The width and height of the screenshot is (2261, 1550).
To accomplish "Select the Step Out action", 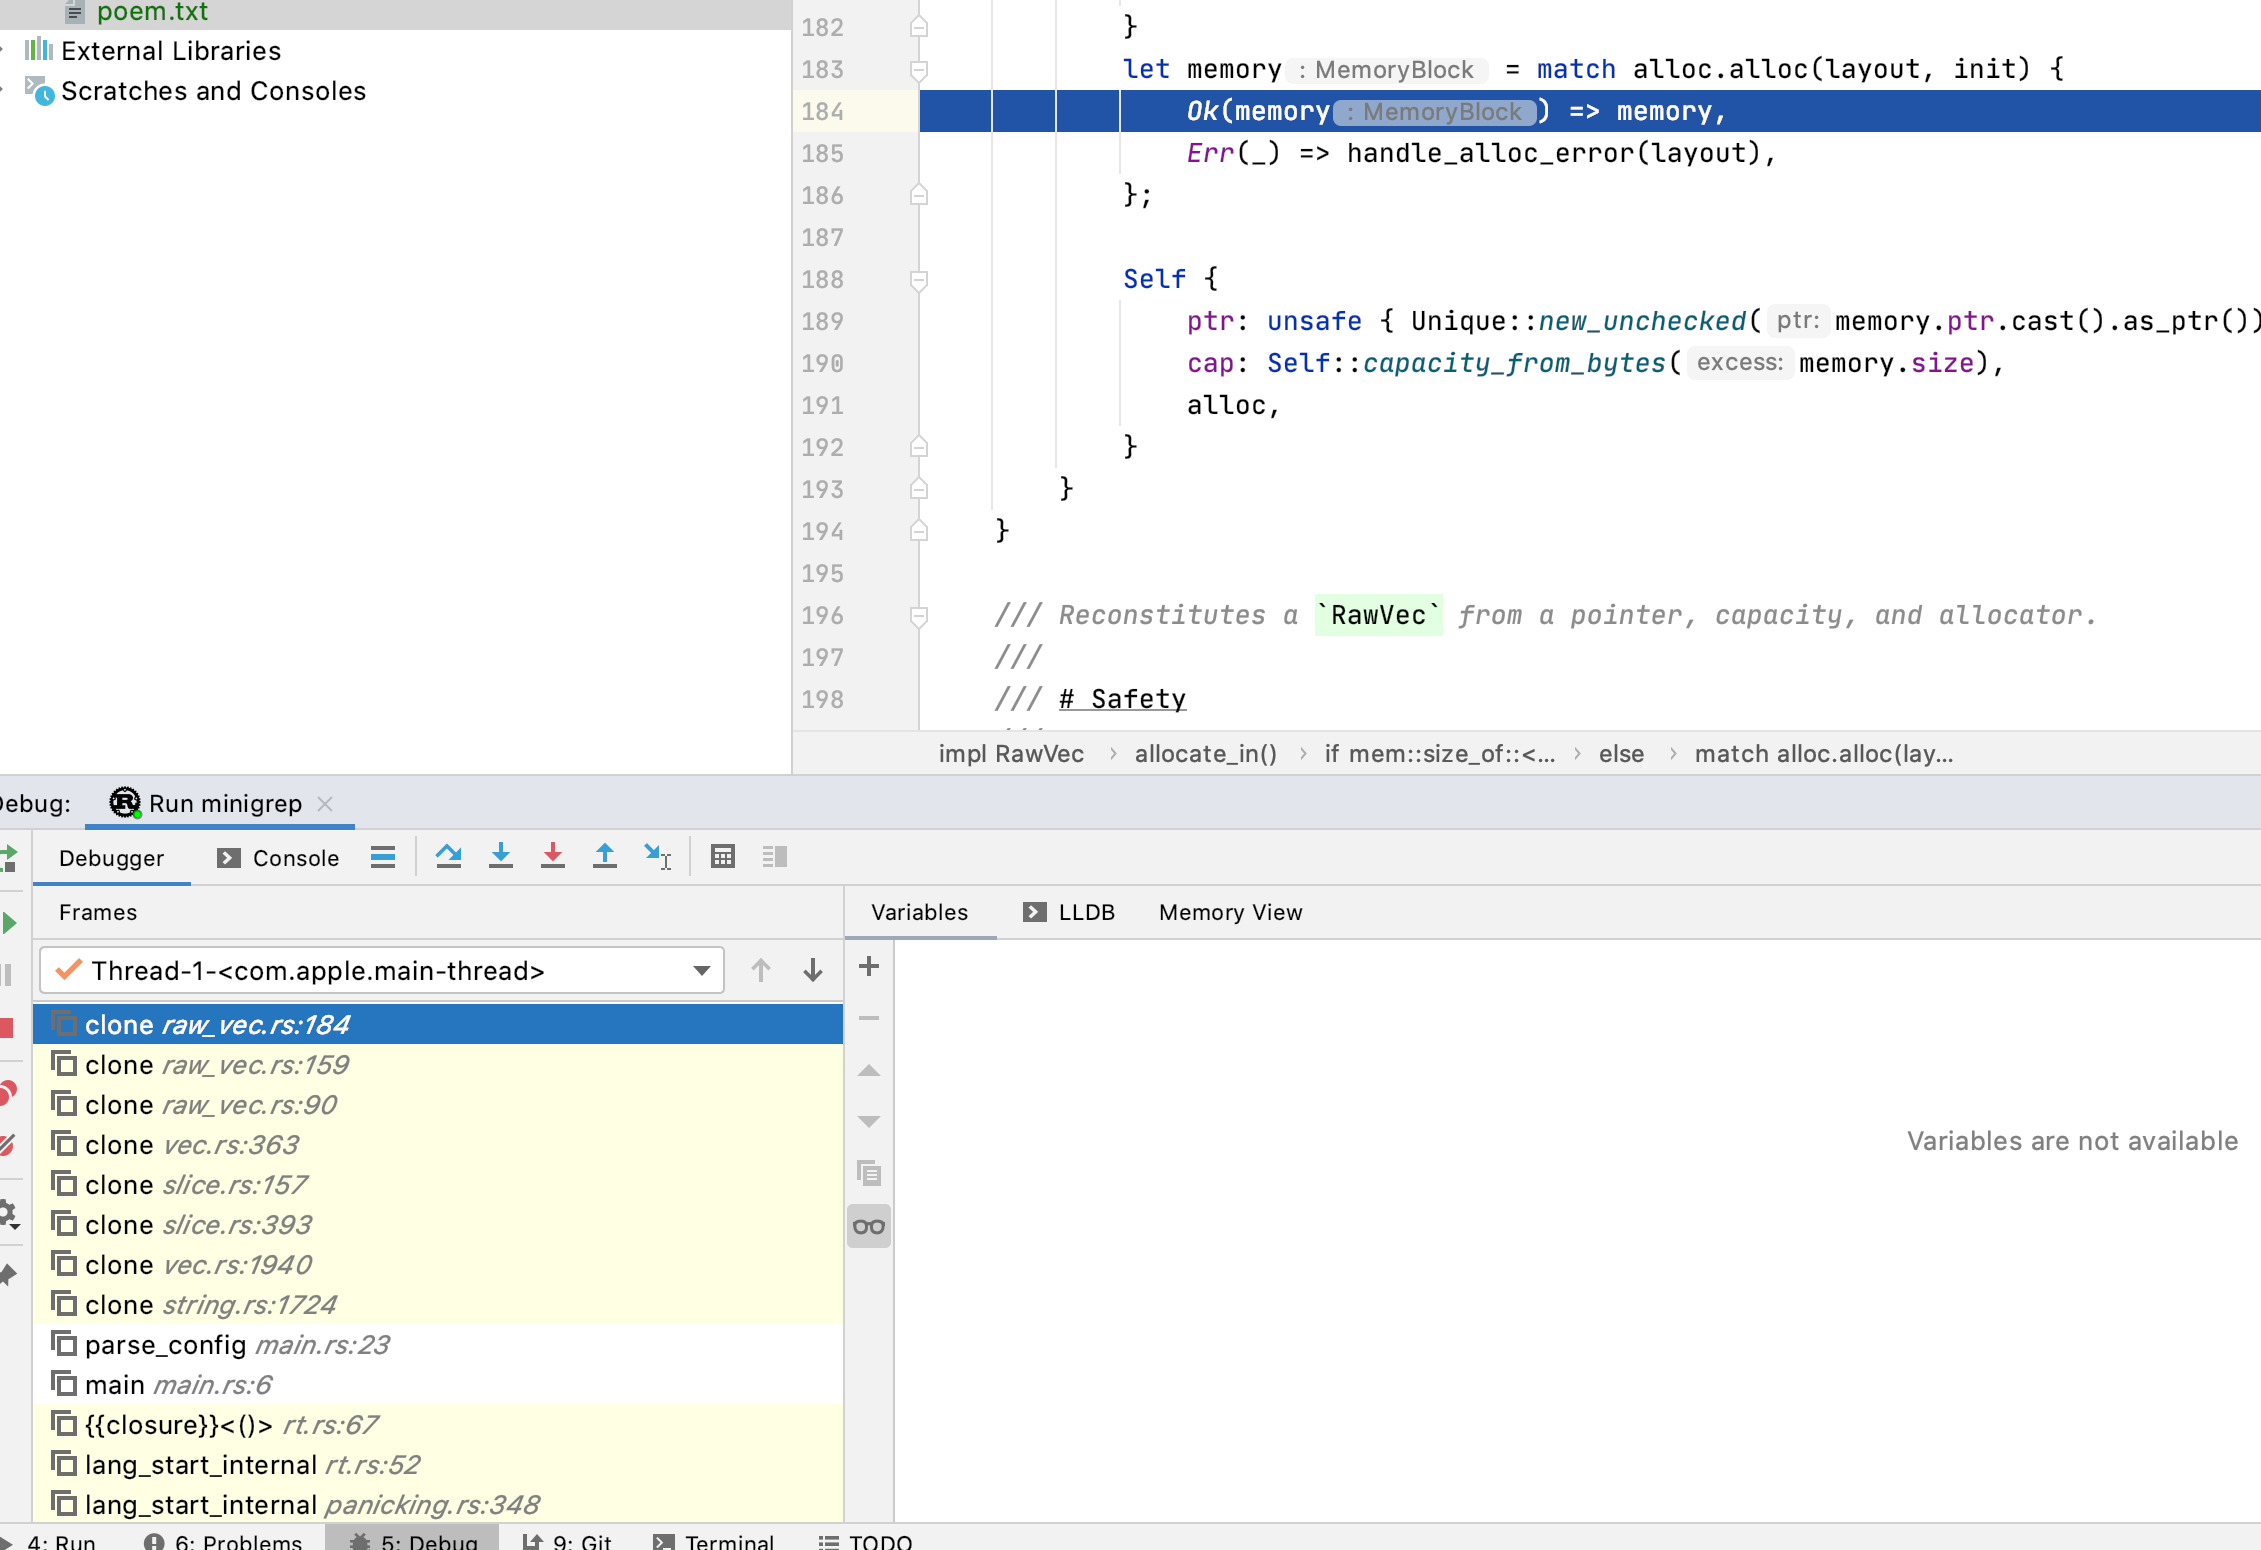I will (605, 856).
